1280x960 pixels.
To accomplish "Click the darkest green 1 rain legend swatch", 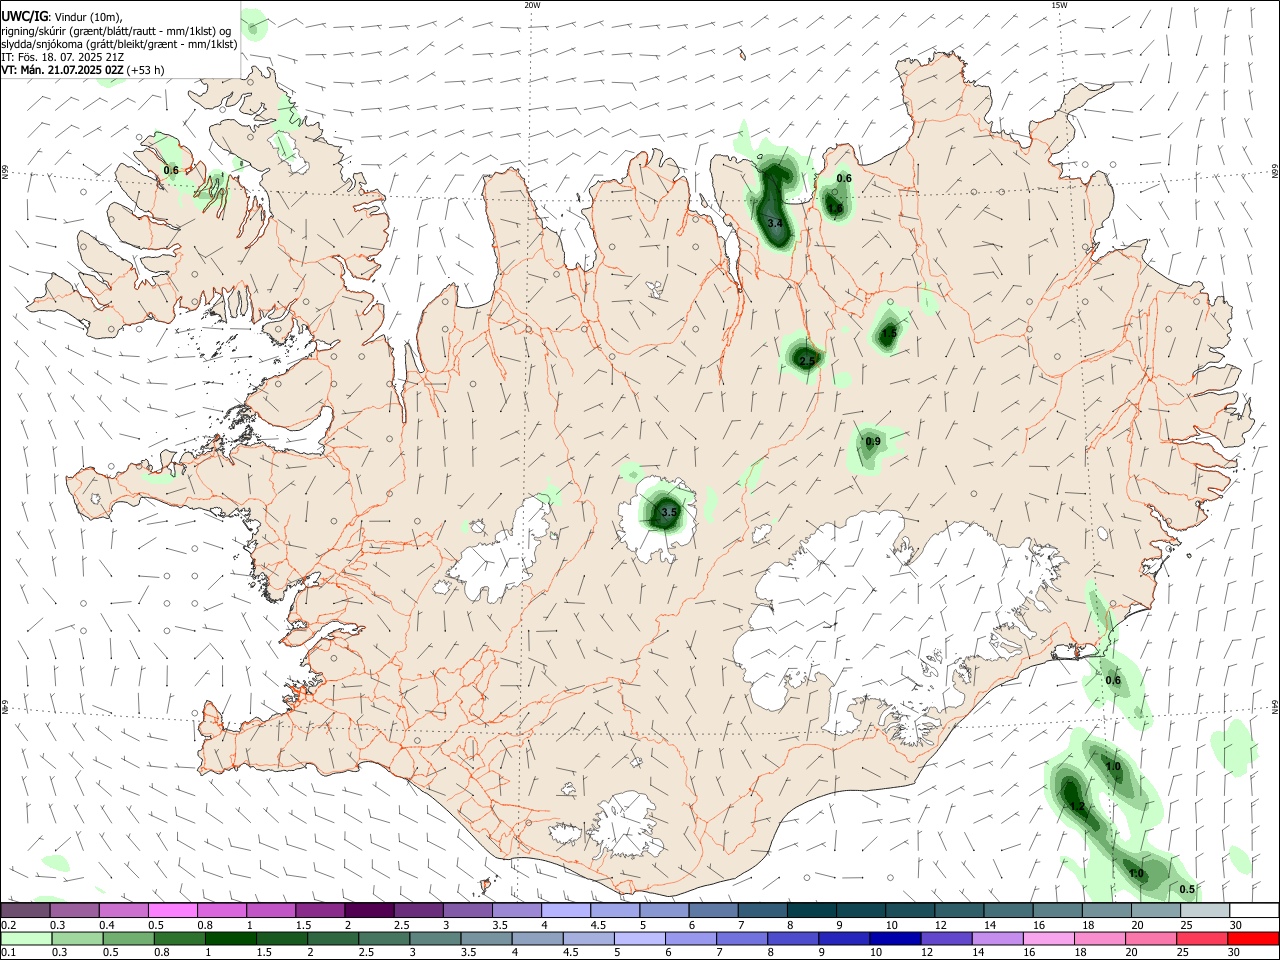I will tap(231, 938).
